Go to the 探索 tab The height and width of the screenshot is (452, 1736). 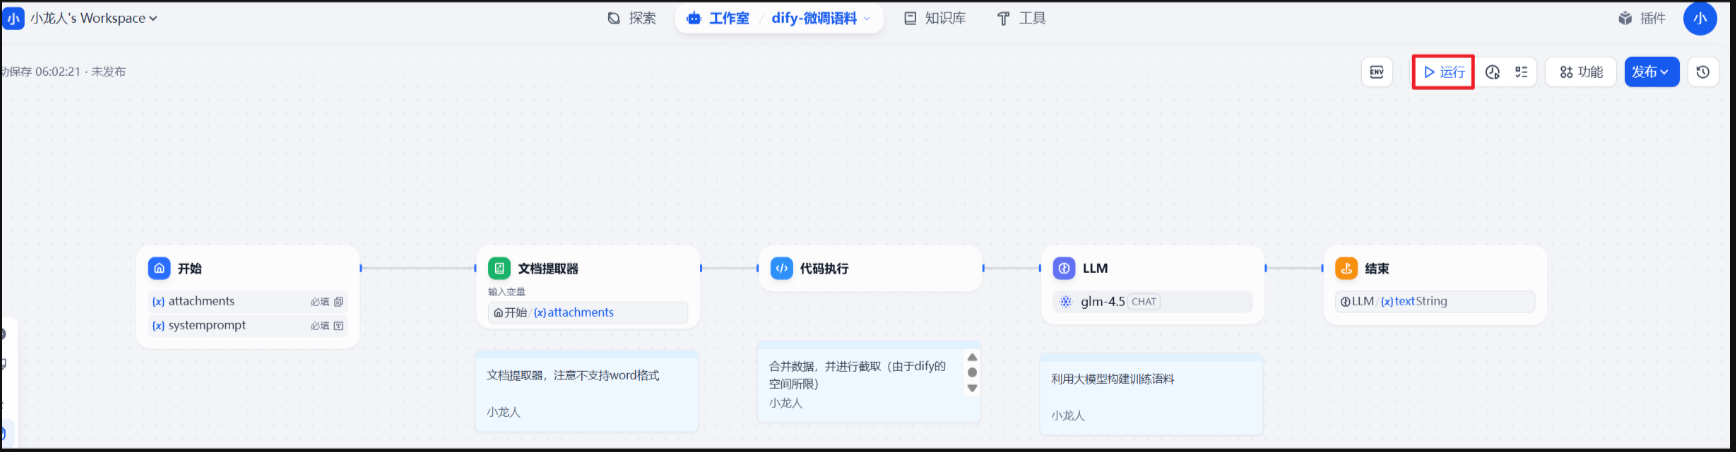(632, 18)
